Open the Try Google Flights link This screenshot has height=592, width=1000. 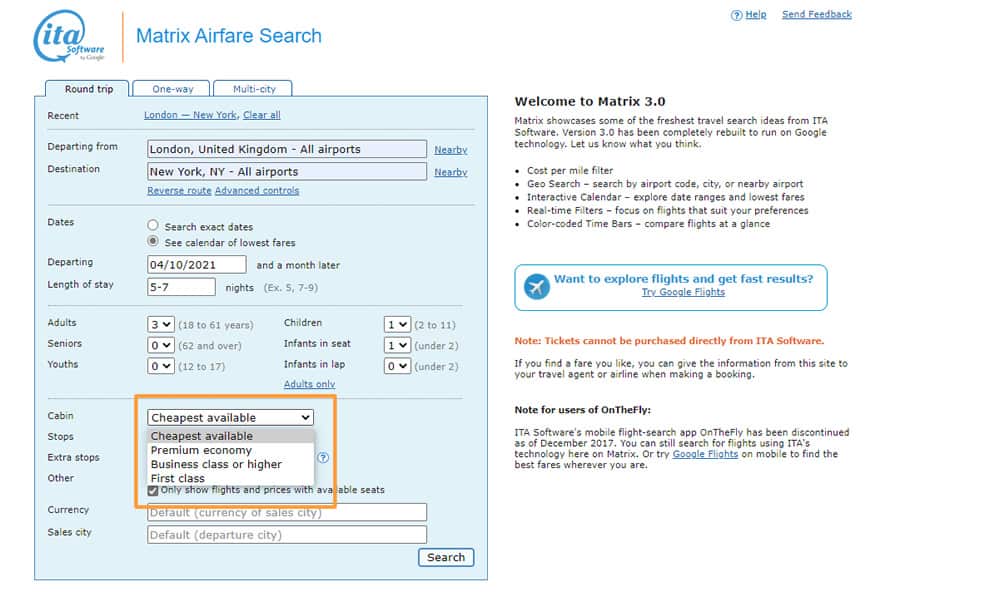click(683, 292)
